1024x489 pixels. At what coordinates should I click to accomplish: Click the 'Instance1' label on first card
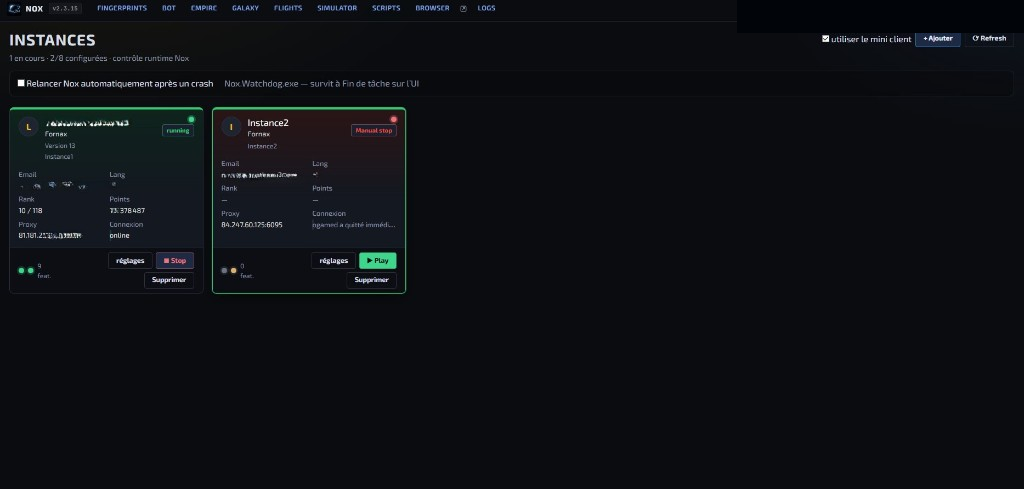59,157
